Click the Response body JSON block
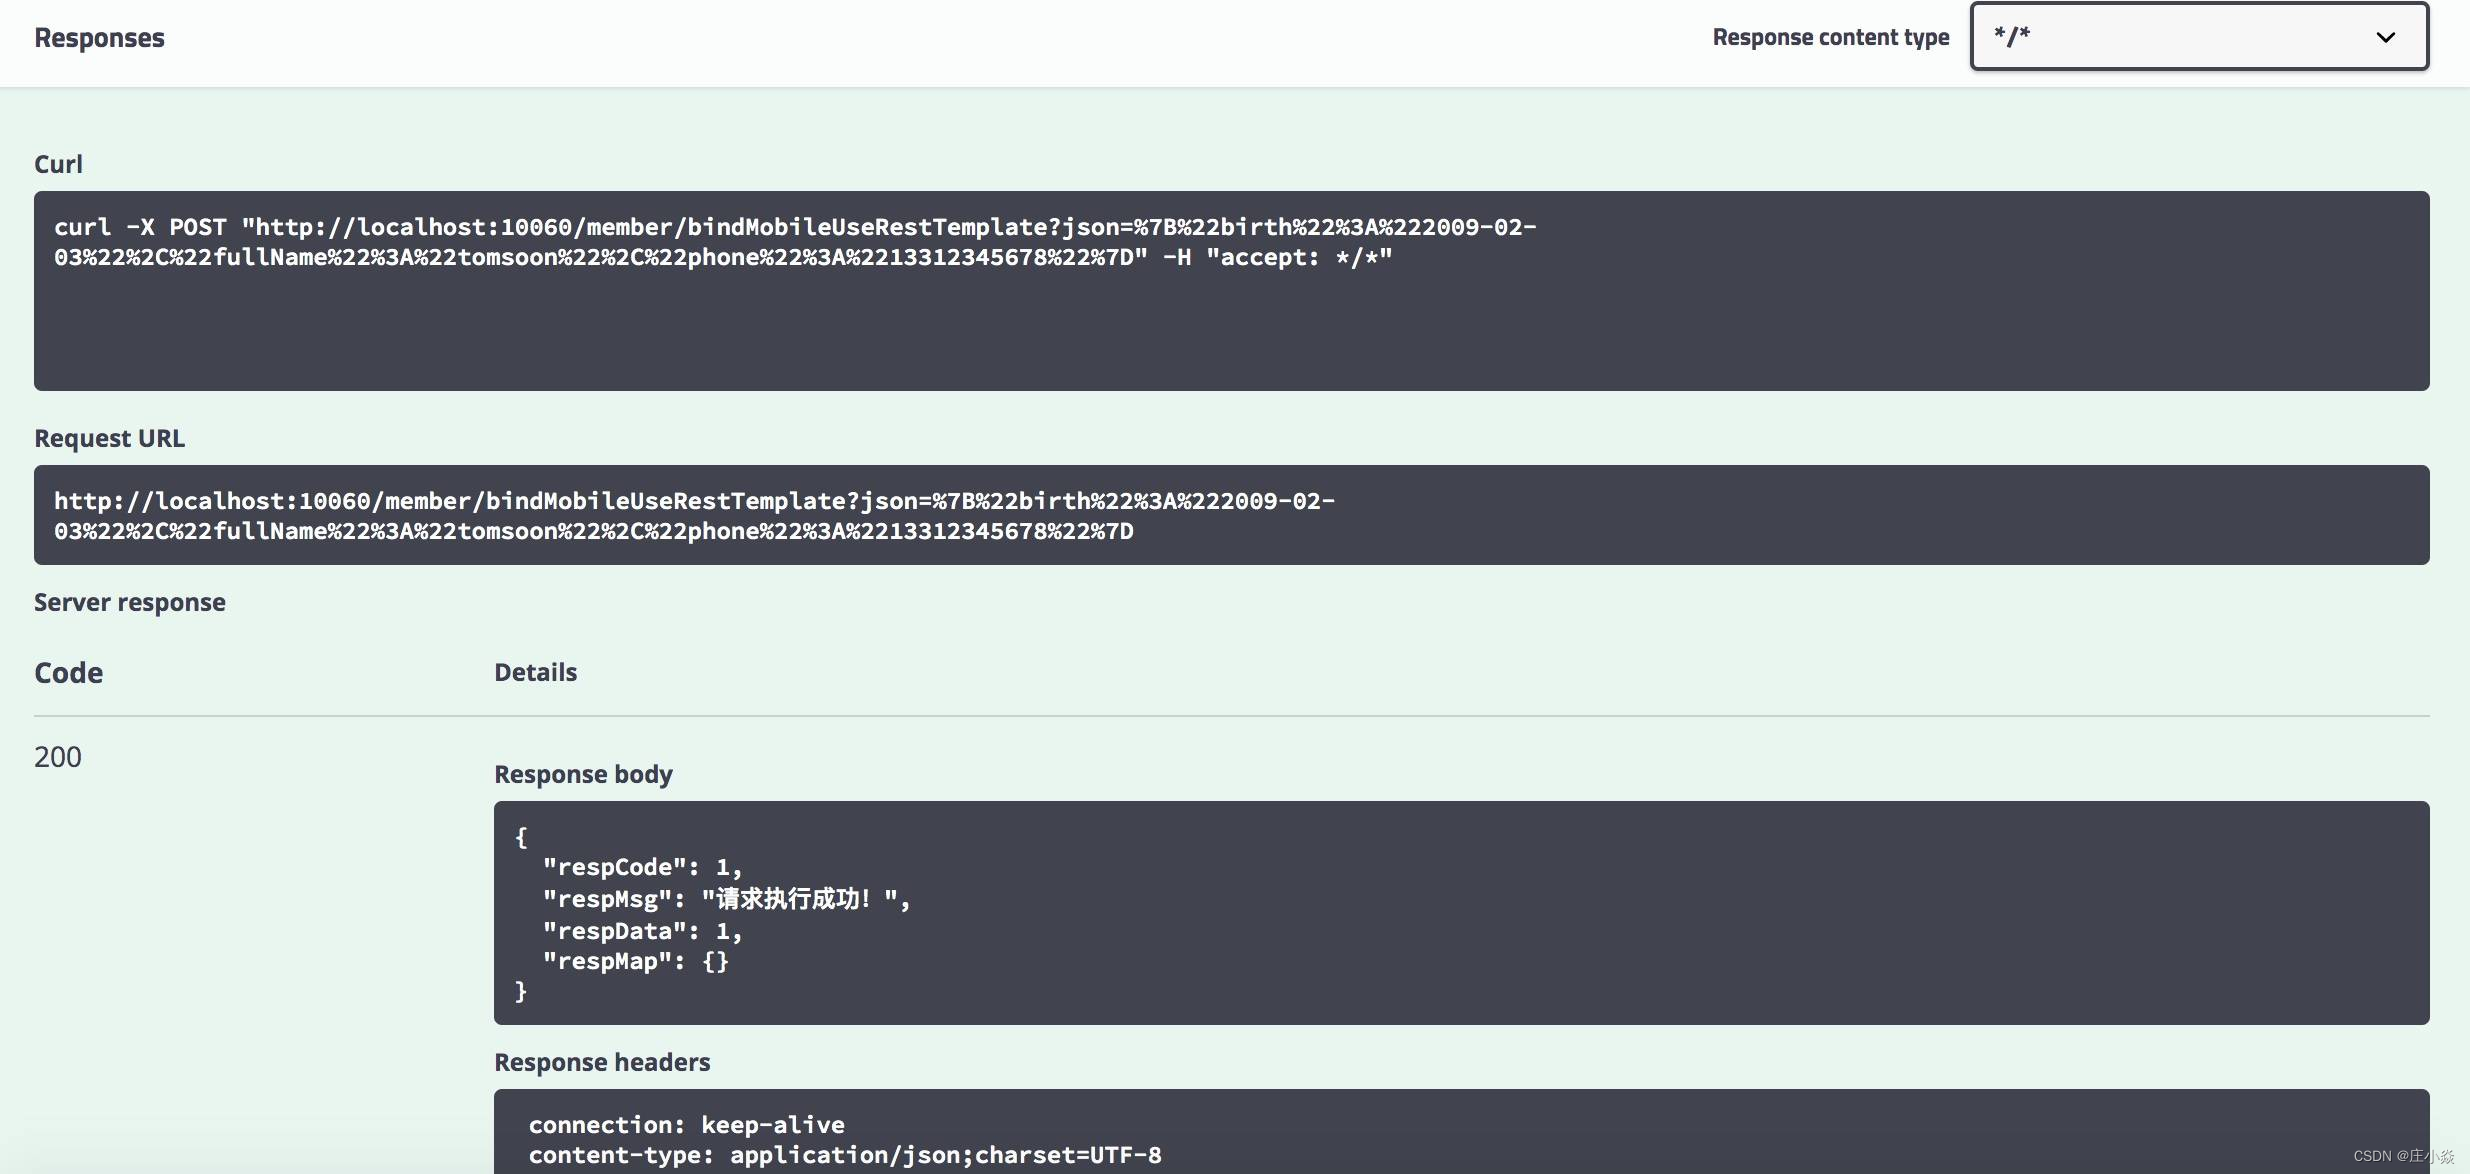The width and height of the screenshot is (2470, 1174). coord(1460,912)
